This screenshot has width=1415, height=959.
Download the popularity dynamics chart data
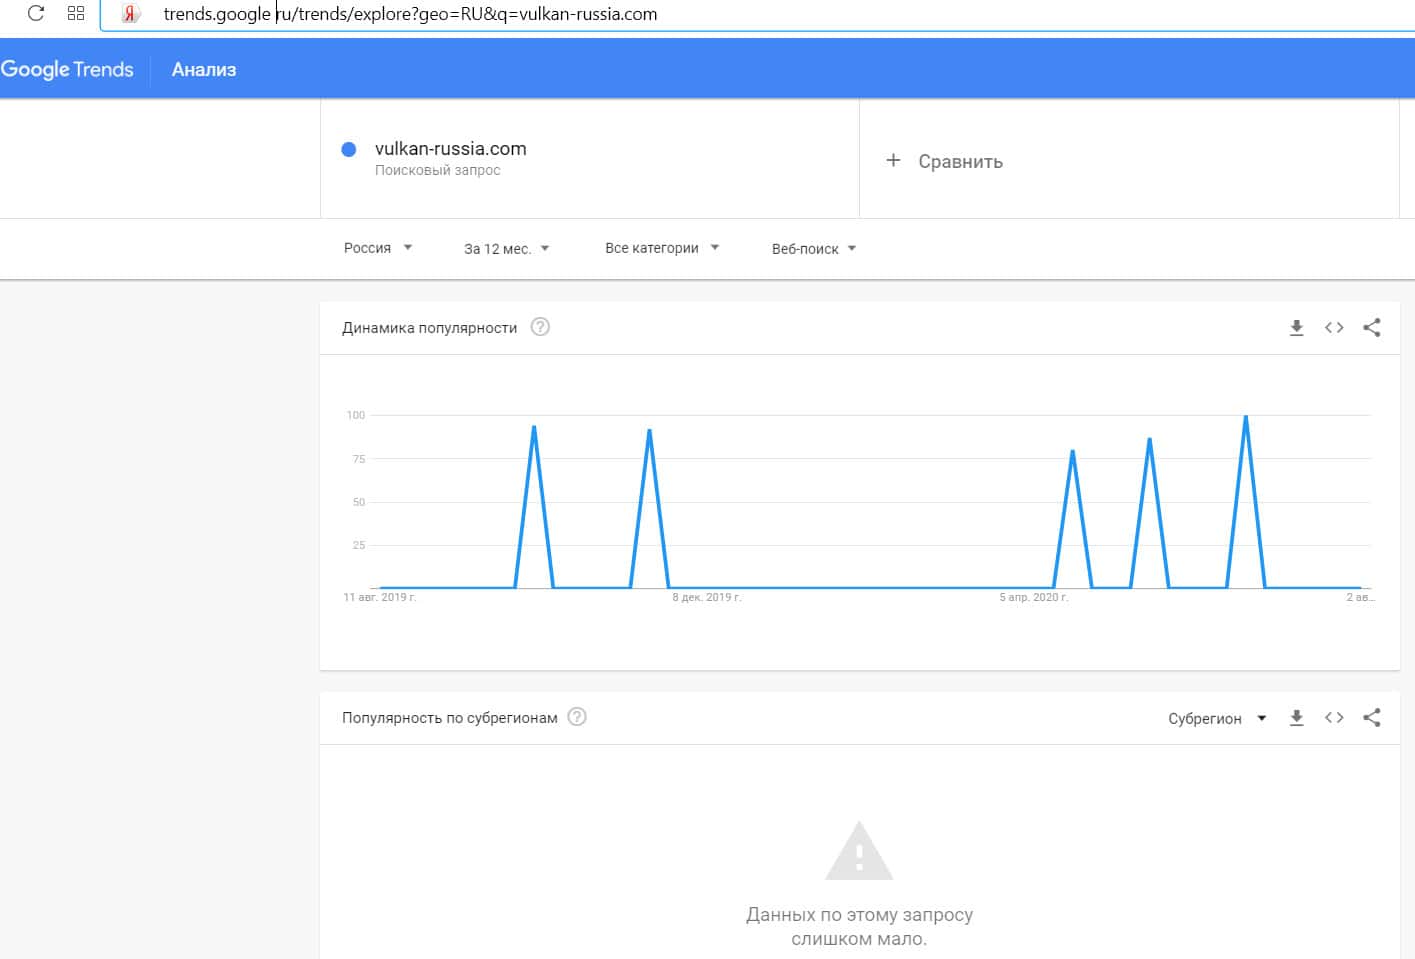pos(1296,328)
